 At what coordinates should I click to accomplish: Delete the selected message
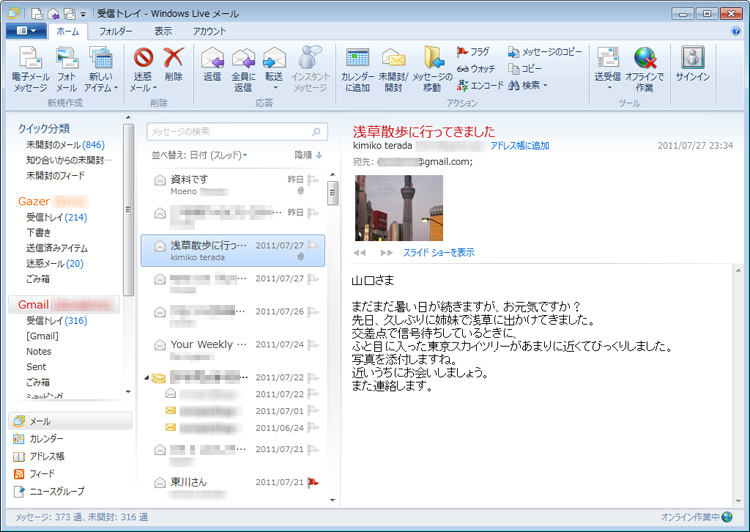click(x=173, y=65)
